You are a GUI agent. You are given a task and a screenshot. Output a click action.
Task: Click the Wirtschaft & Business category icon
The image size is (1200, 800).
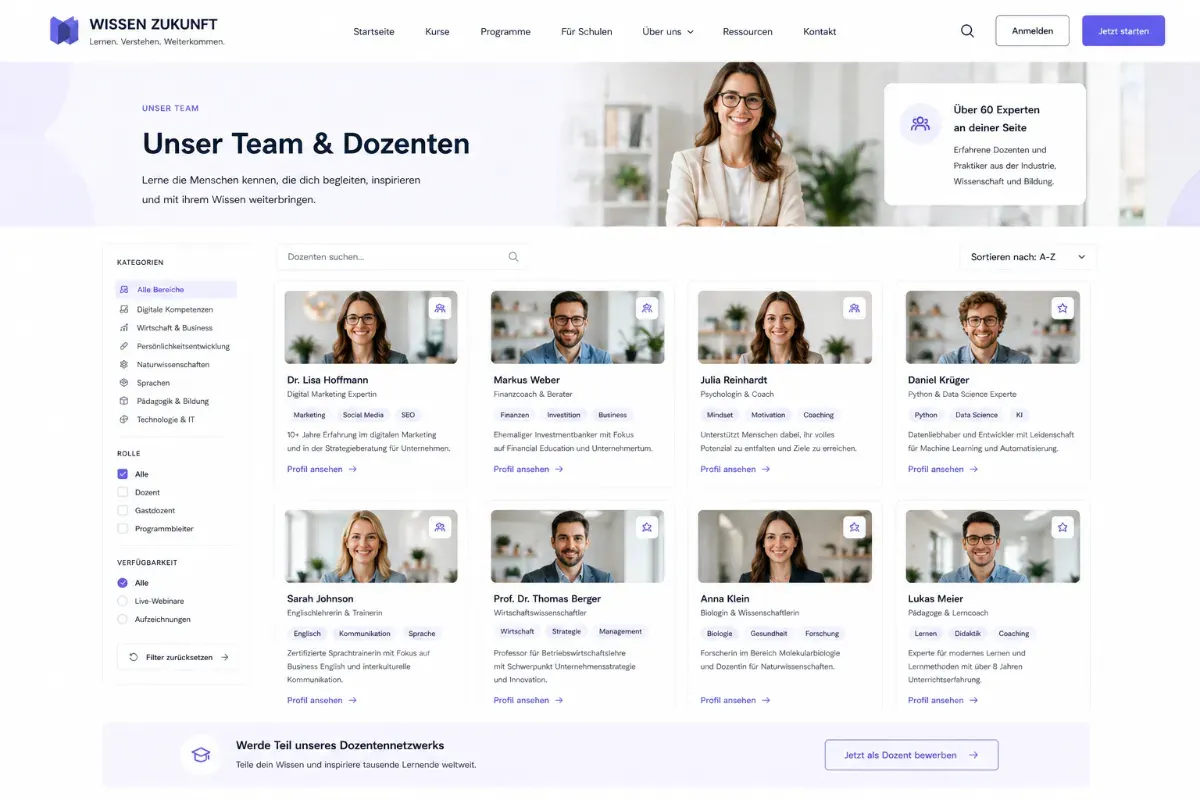[124, 328]
